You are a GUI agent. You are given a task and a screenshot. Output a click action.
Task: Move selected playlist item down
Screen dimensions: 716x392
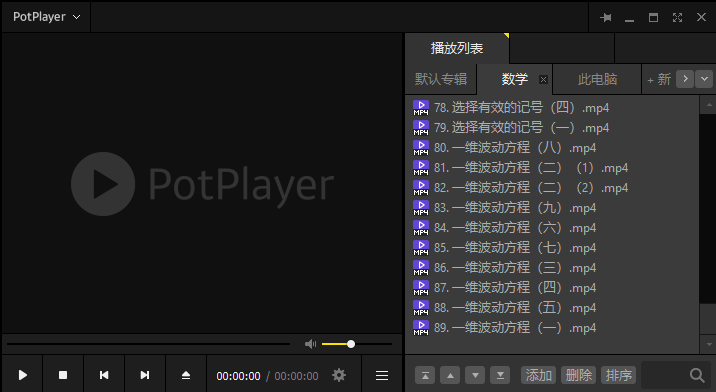coord(475,375)
